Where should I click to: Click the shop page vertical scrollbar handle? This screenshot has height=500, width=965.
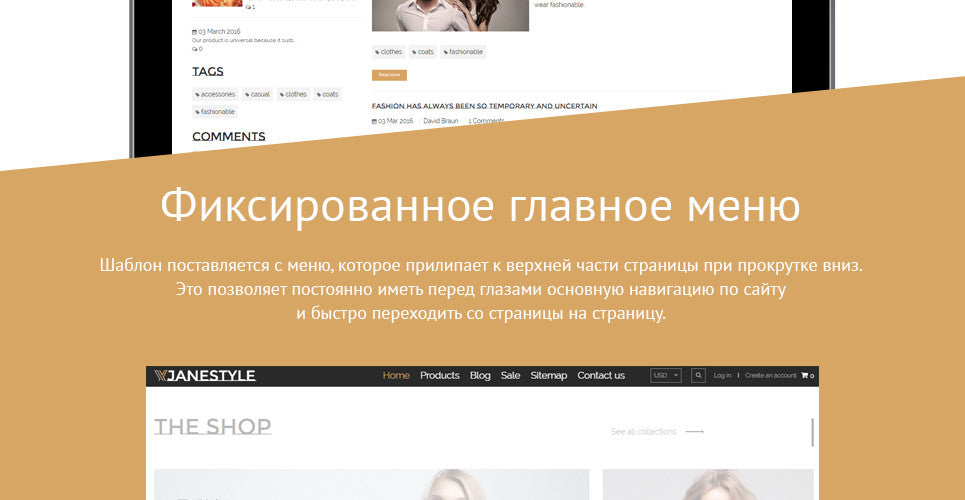tap(812, 432)
